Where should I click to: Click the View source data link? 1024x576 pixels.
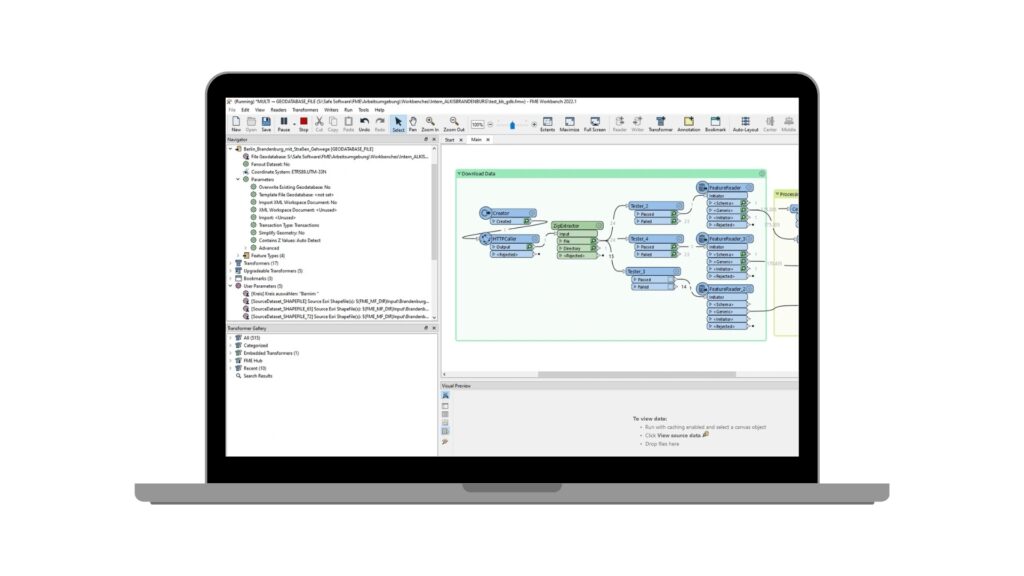[679, 436]
